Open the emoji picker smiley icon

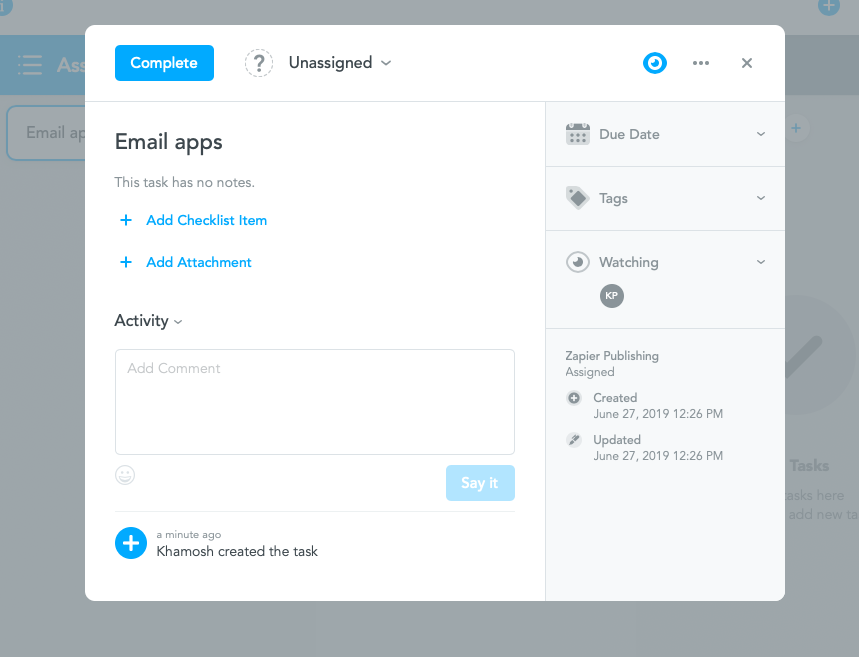[125, 475]
